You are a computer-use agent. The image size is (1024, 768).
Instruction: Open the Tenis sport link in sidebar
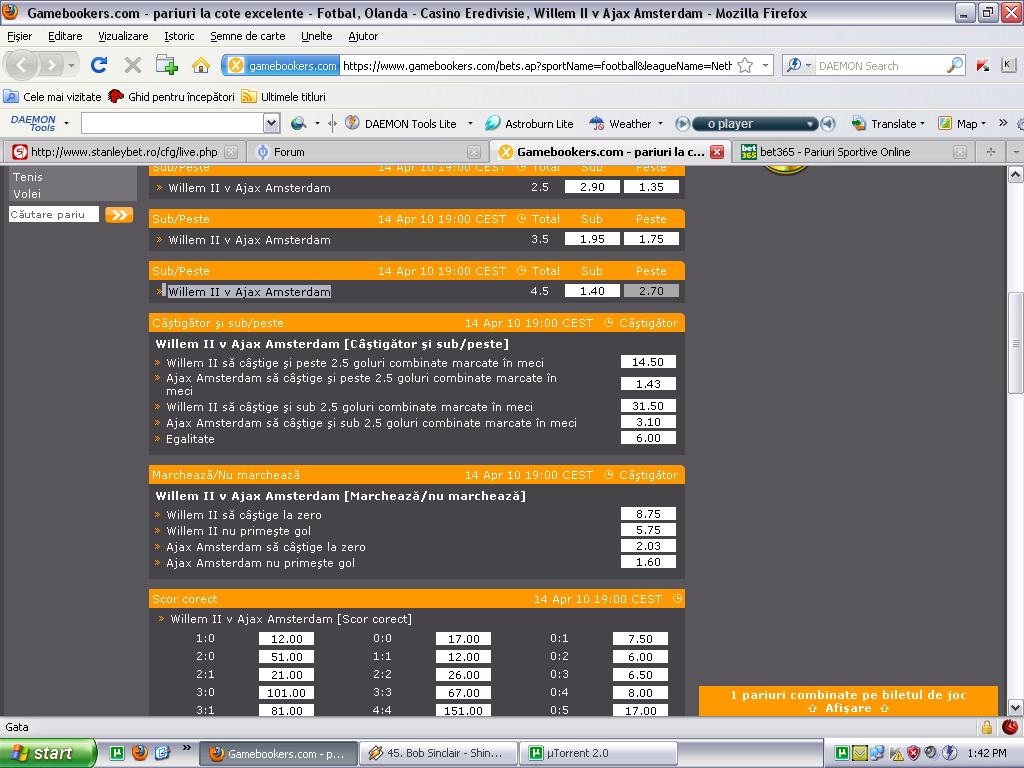click(27, 177)
